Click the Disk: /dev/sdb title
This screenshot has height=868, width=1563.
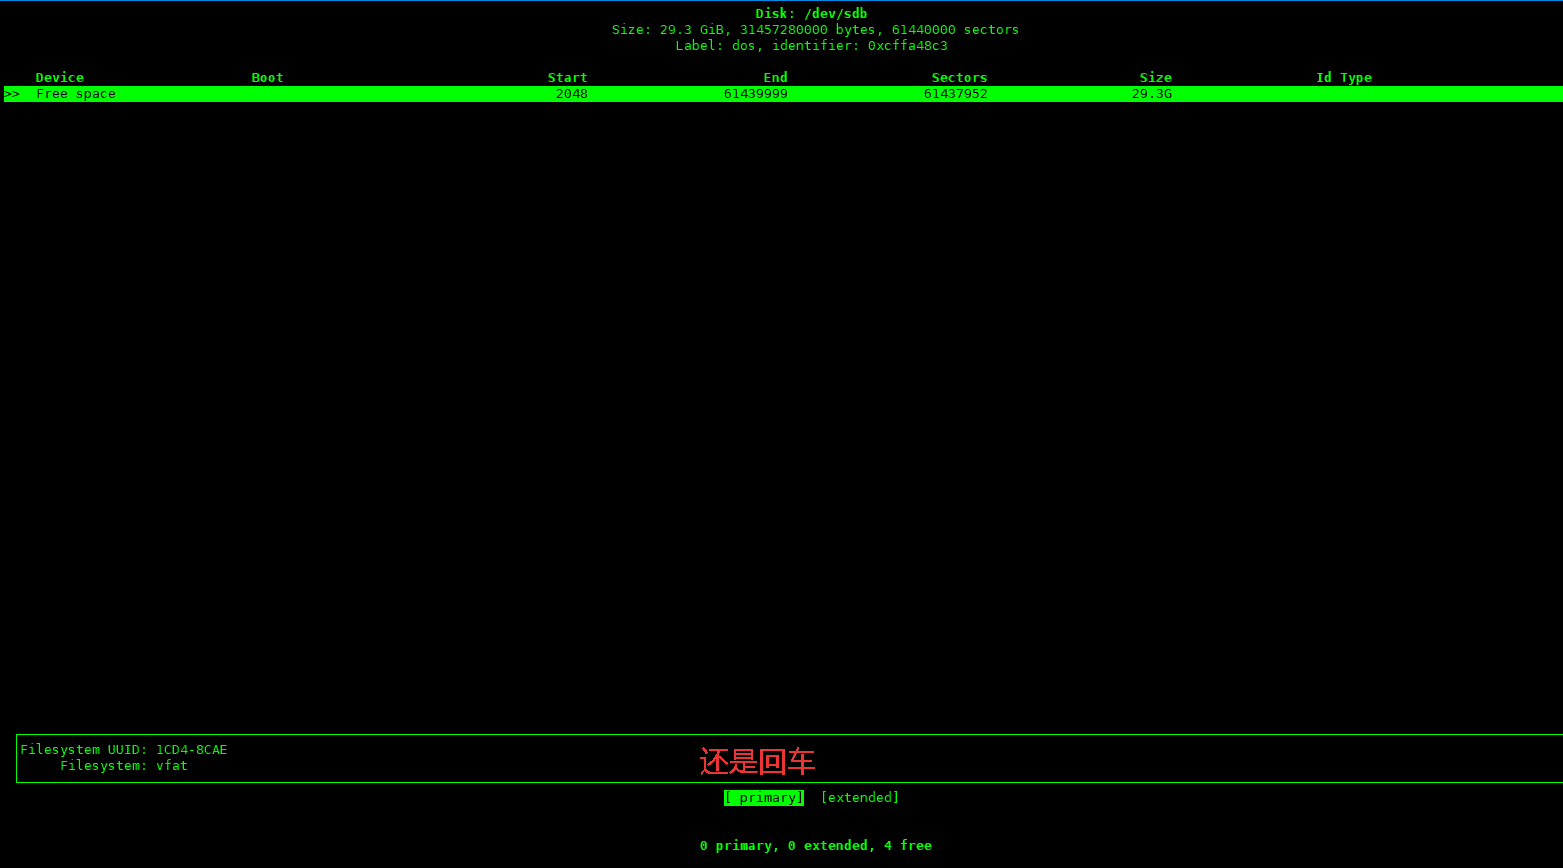click(812, 14)
